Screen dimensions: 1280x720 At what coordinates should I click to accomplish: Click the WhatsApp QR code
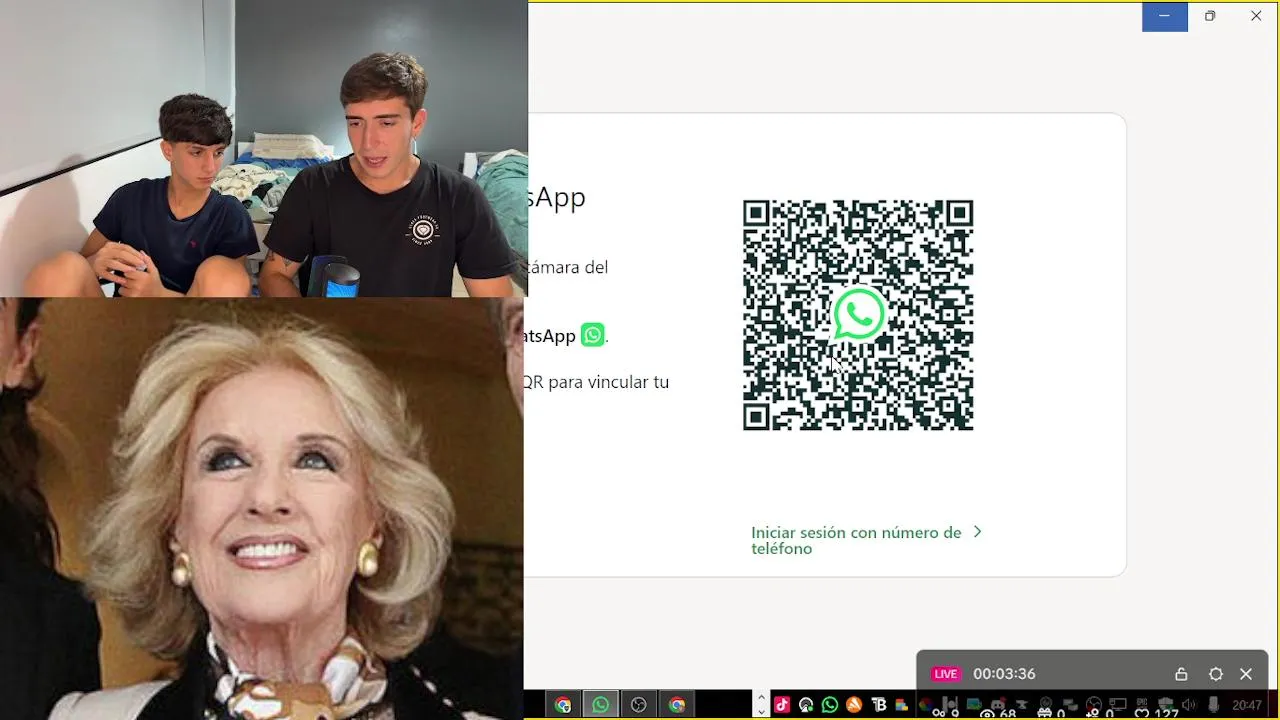(x=858, y=315)
